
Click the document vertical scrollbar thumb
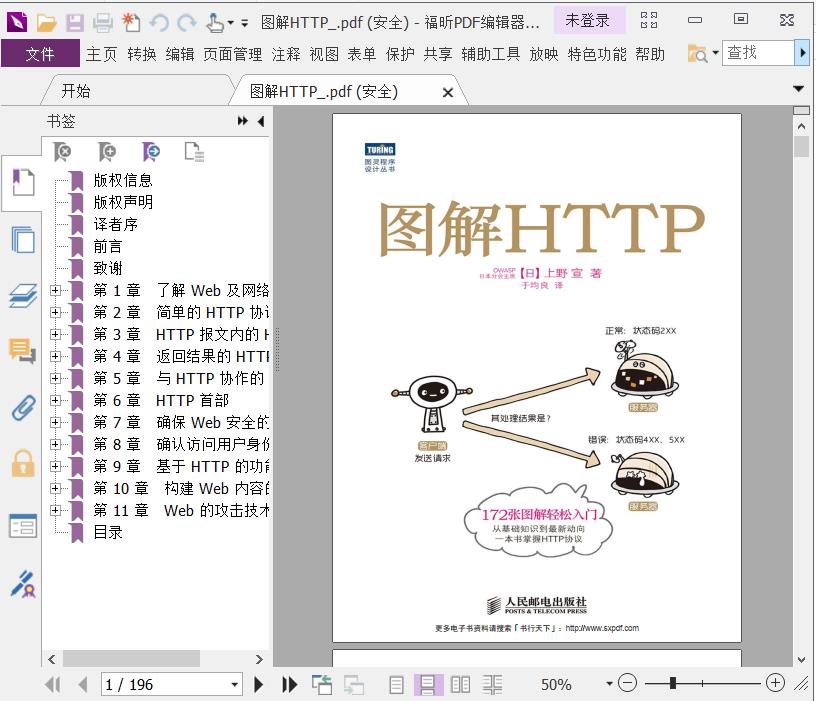click(801, 146)
